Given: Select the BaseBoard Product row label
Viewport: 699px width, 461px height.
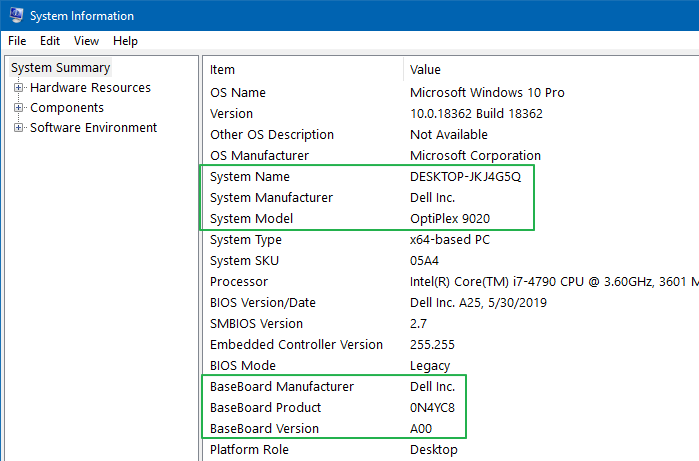Looking at the screenshot, I should pyautogui.click(x=265, y=407).
